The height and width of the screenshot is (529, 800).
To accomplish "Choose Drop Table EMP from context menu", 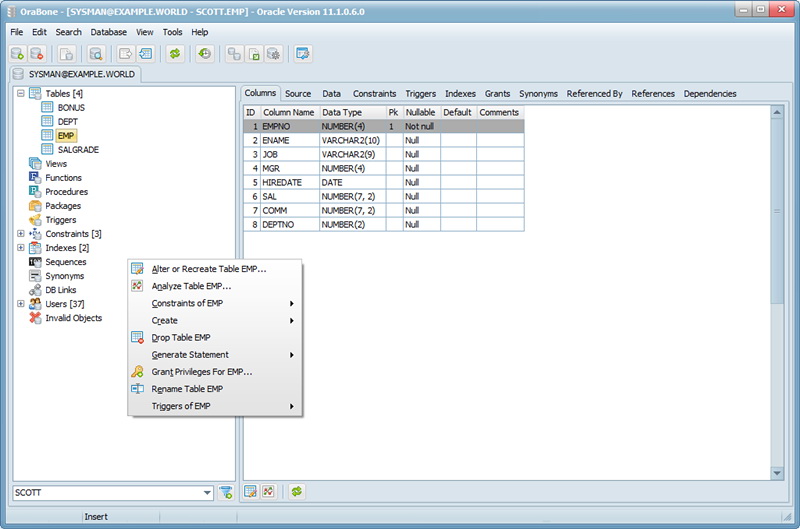I will (x=181, y=338).
